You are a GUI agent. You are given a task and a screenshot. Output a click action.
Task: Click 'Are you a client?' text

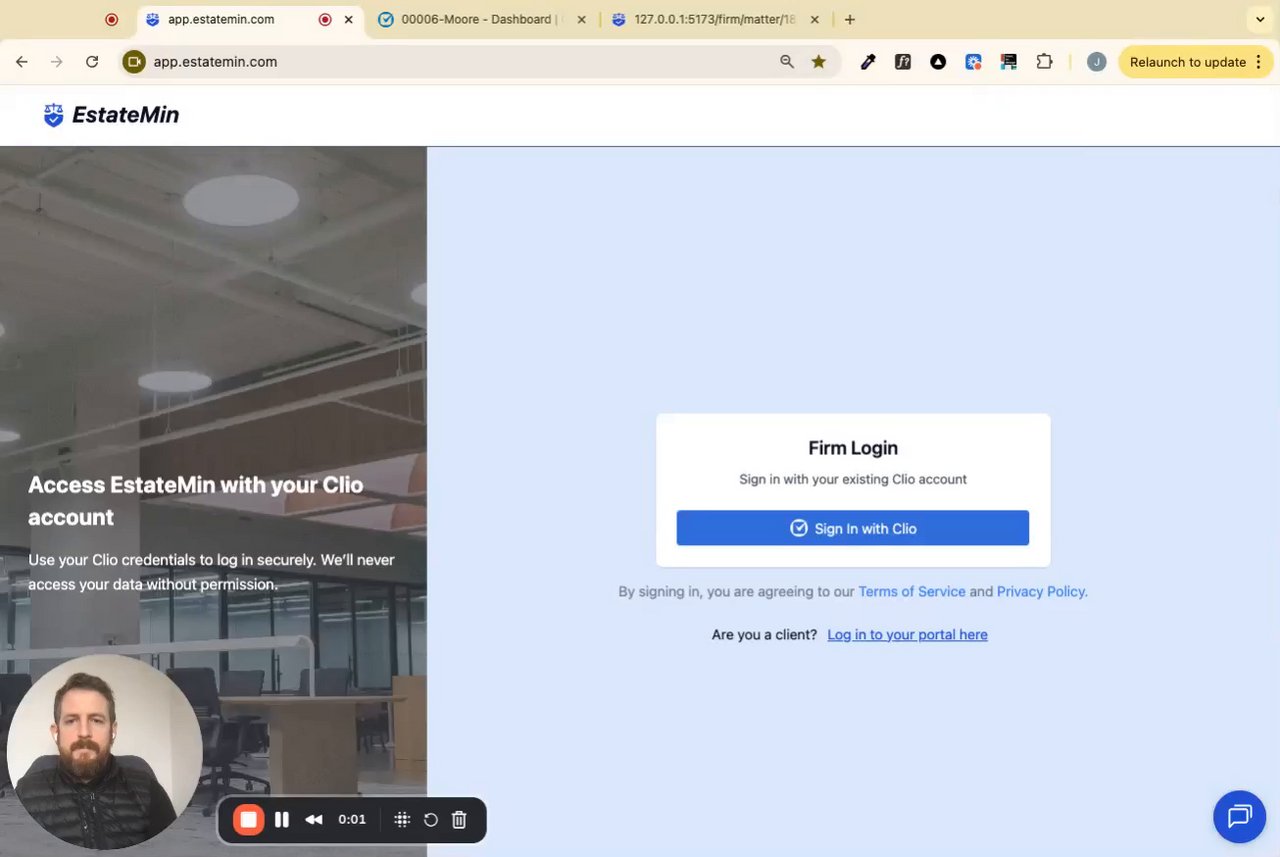(x=764, y=634)
